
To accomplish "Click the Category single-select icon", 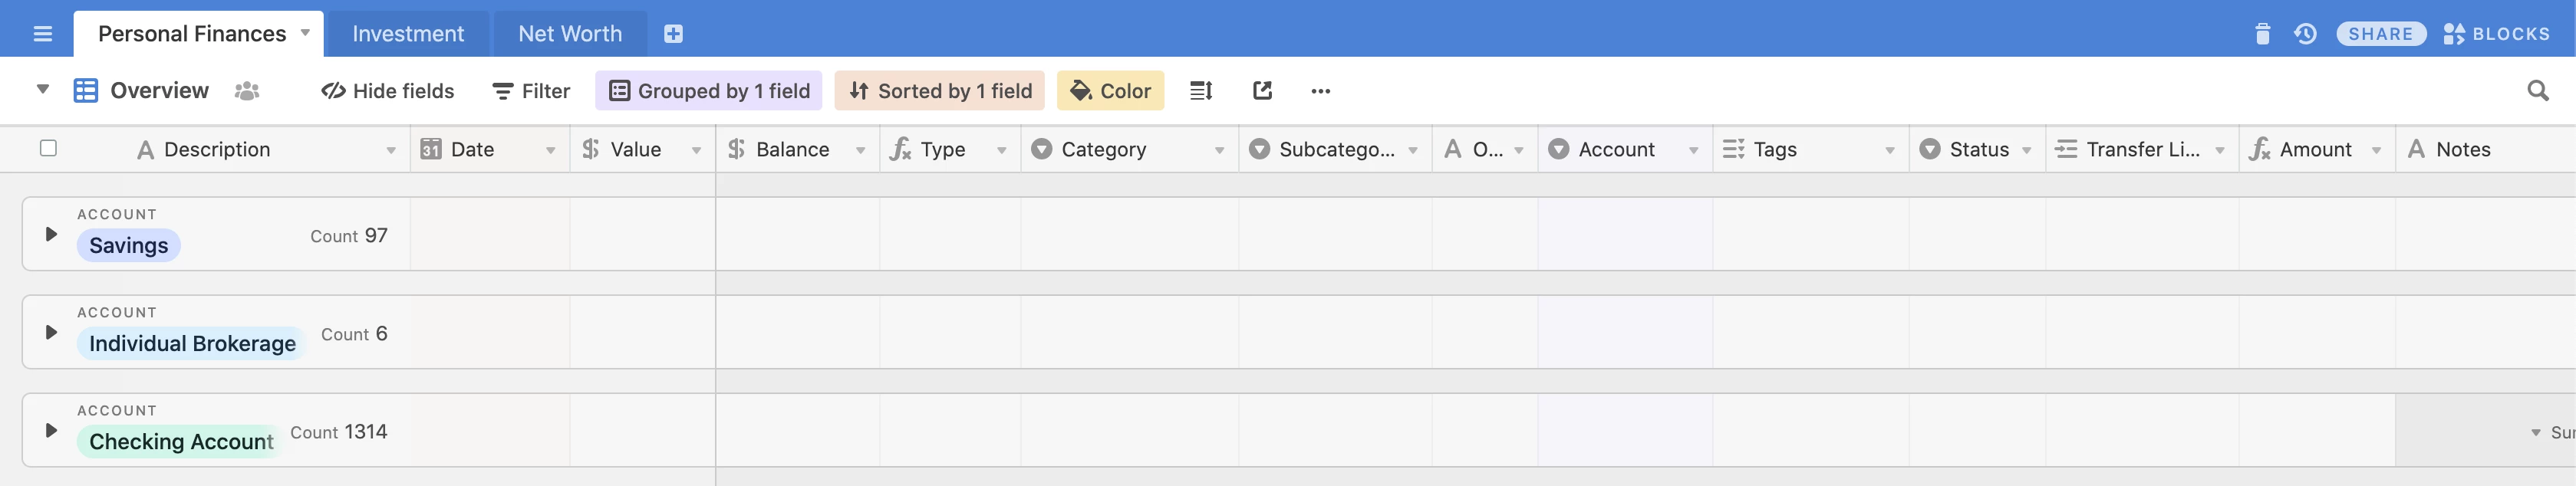I will [1041, 149].
